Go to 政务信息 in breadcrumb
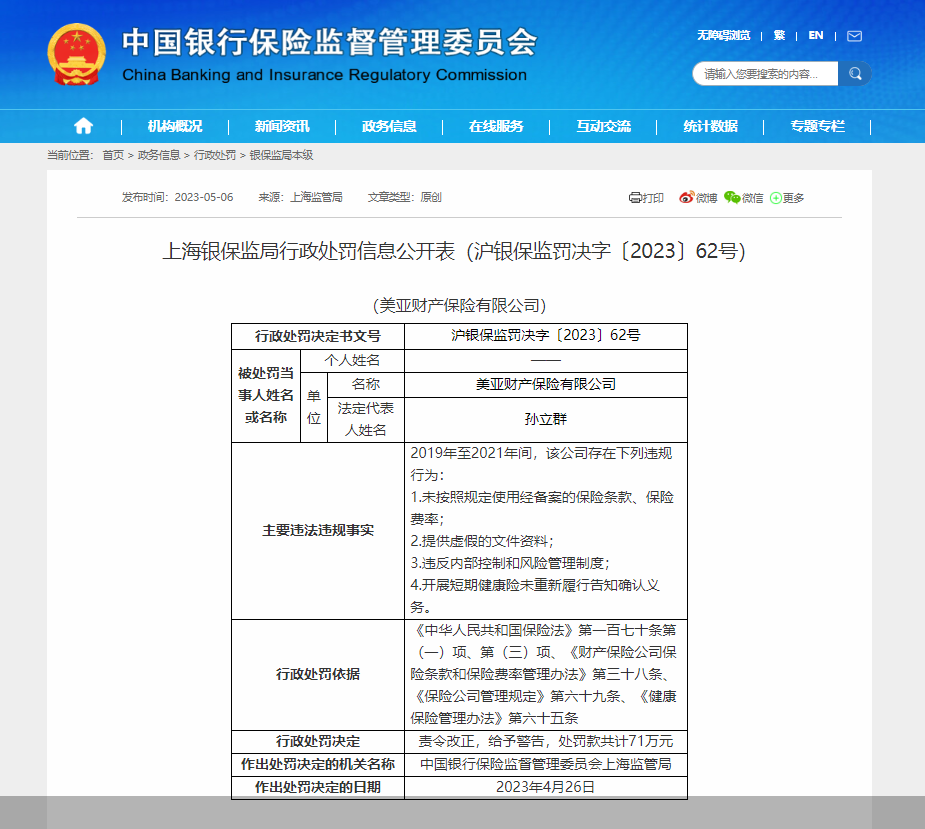 click(159, 155)
